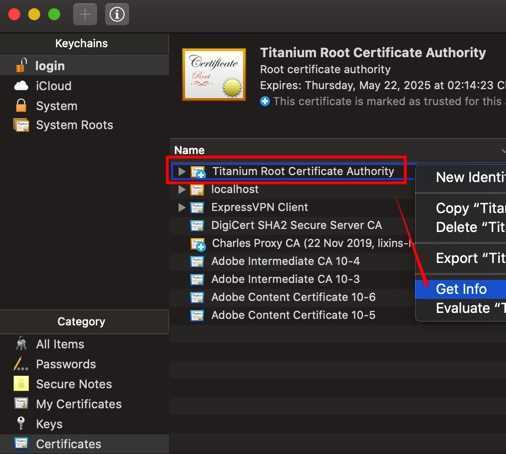Expand the Titanium Root Certificate Authority row

tap(182, 171)
